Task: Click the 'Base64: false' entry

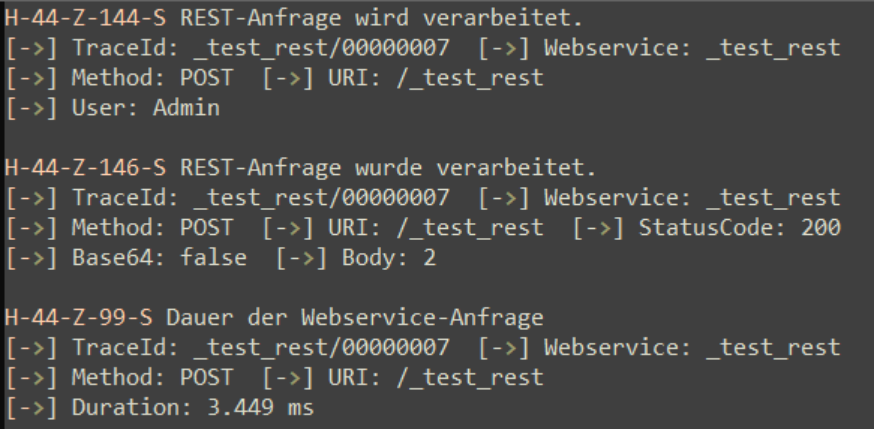Action: click(159, 257)
